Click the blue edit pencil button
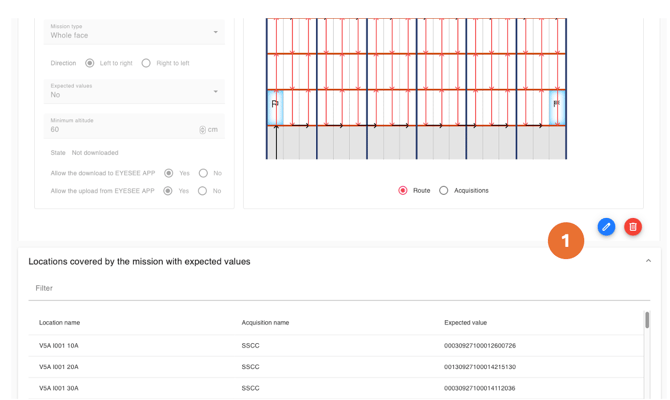670x400 pixels. point(606,227)
